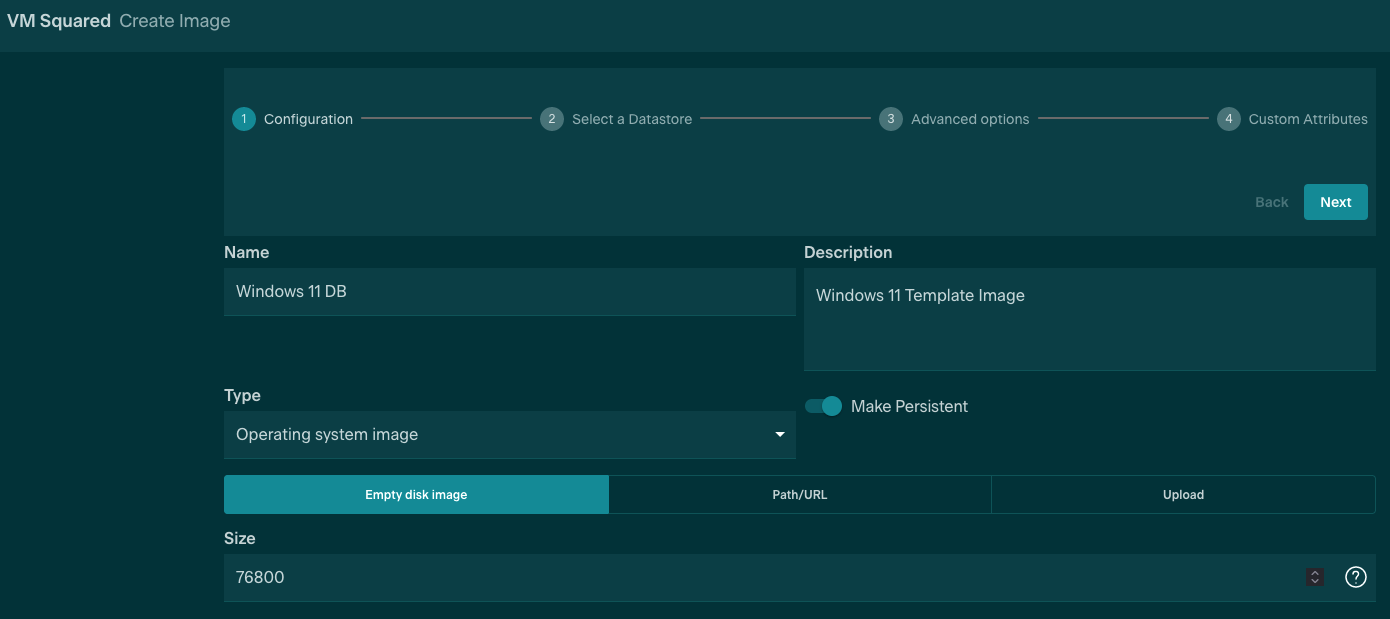Screen dimensions: 1390x619
Task: Click the step 2 number circle
Action: pos(552,119)
